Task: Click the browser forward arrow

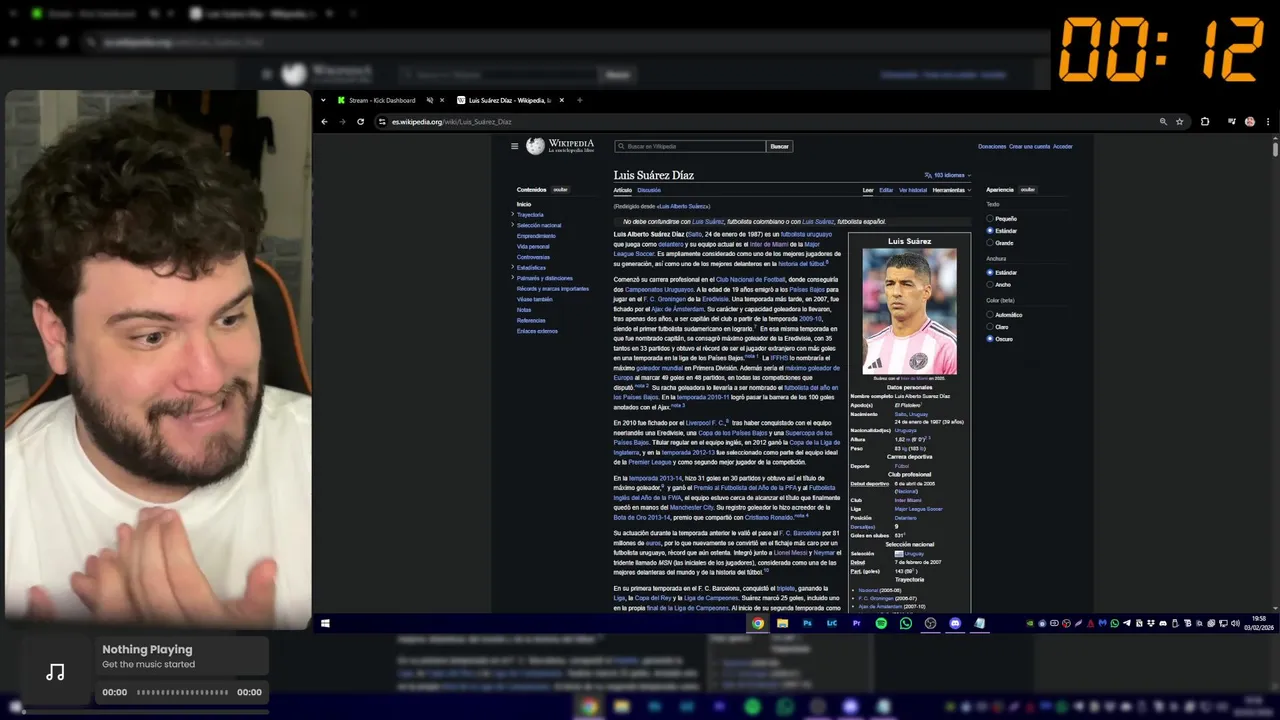Action: (x=342, y=122)
